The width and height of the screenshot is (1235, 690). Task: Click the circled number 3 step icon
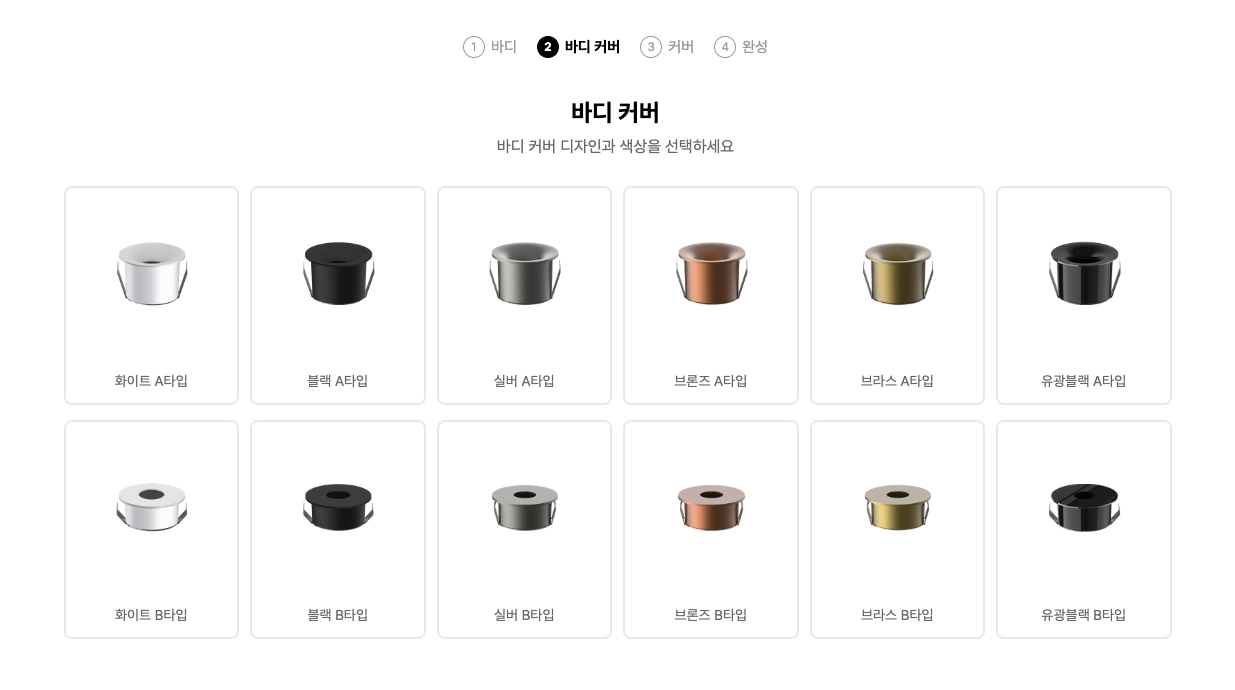[x=651, y=47]
